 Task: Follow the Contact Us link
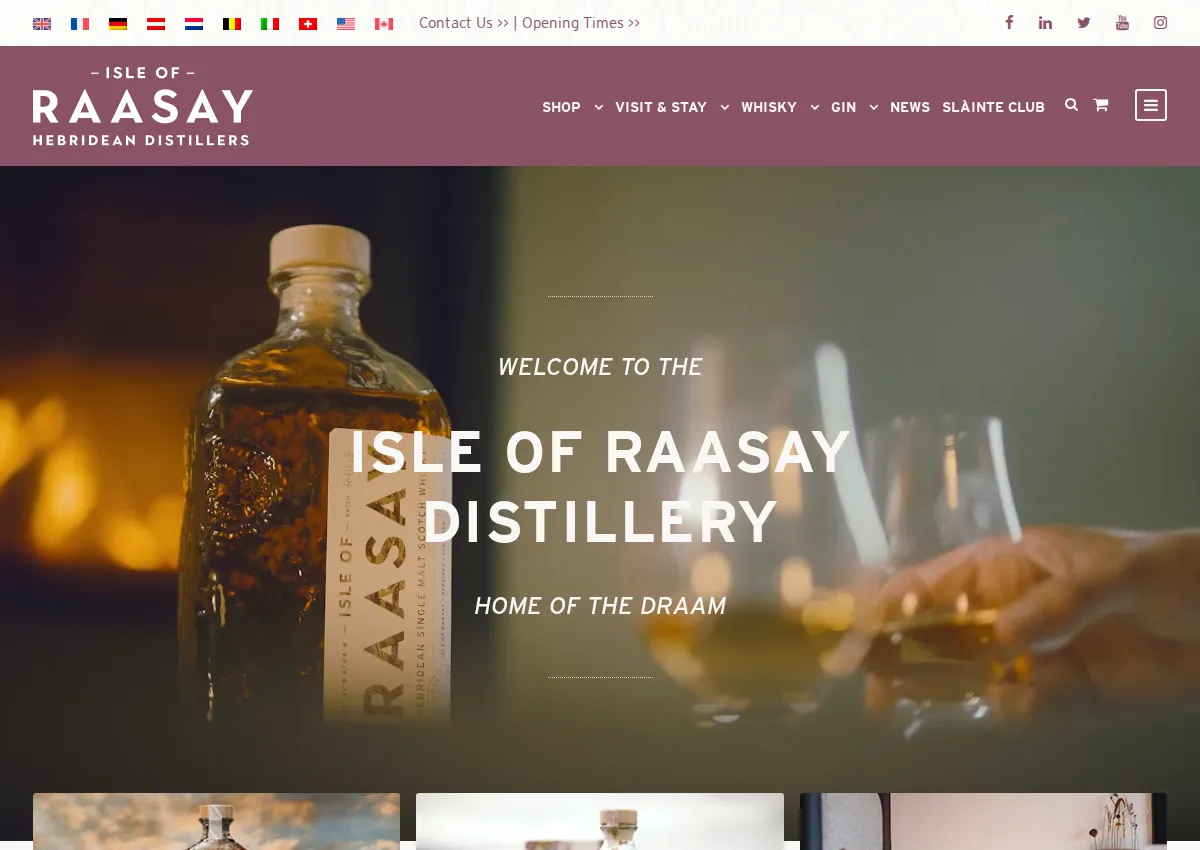click(x=464, y=23)
